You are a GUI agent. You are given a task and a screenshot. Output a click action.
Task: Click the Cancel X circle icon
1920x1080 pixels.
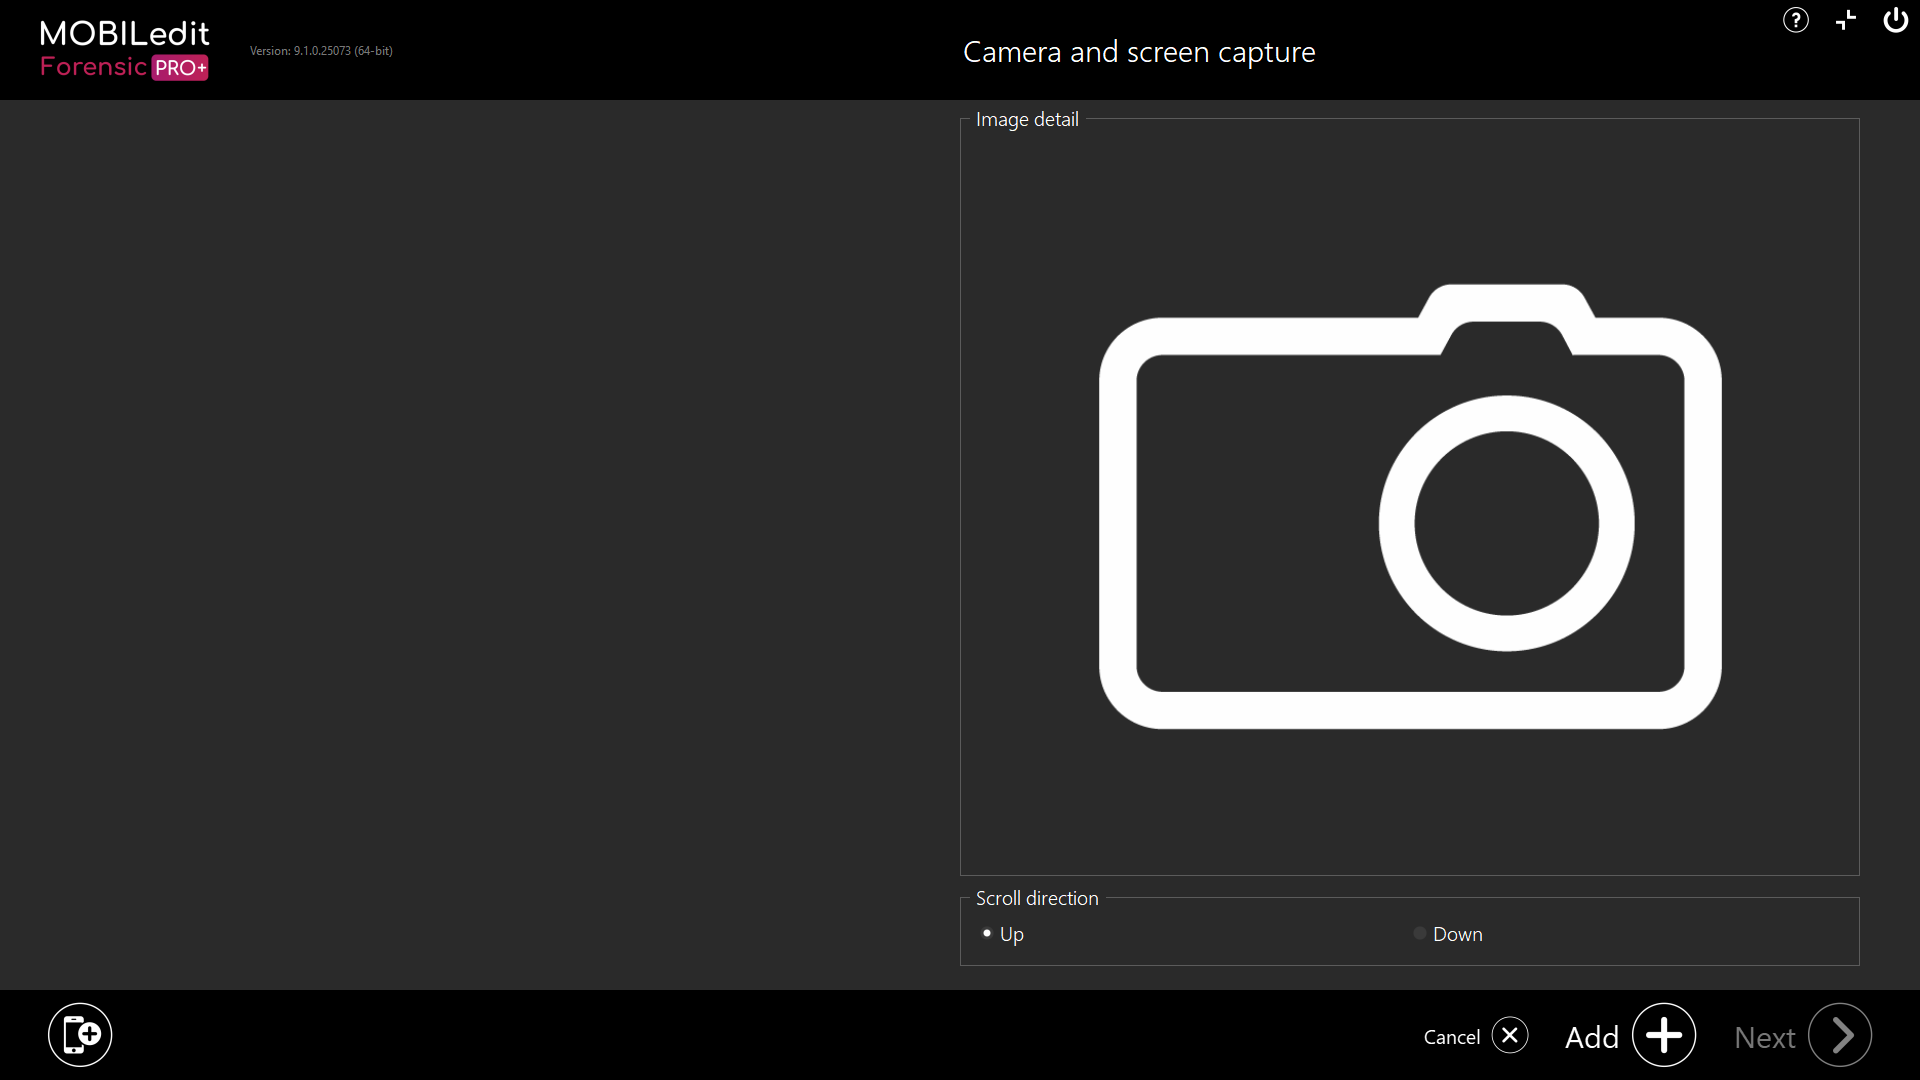click(1510, 1035)
